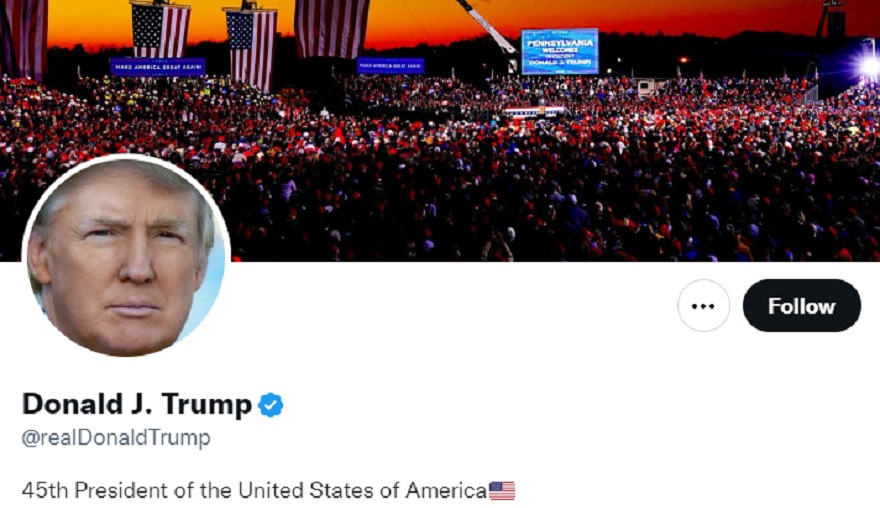Viewport: 880px width, 508px height.
Task: Click the white trailer in the crowd
Action: coord(652,86)
